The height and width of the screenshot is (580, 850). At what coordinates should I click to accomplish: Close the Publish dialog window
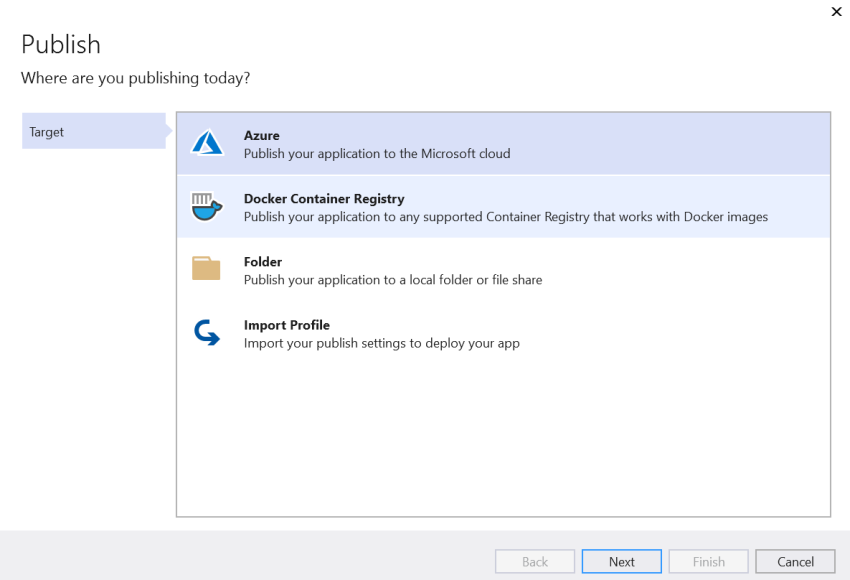point(836,12)
